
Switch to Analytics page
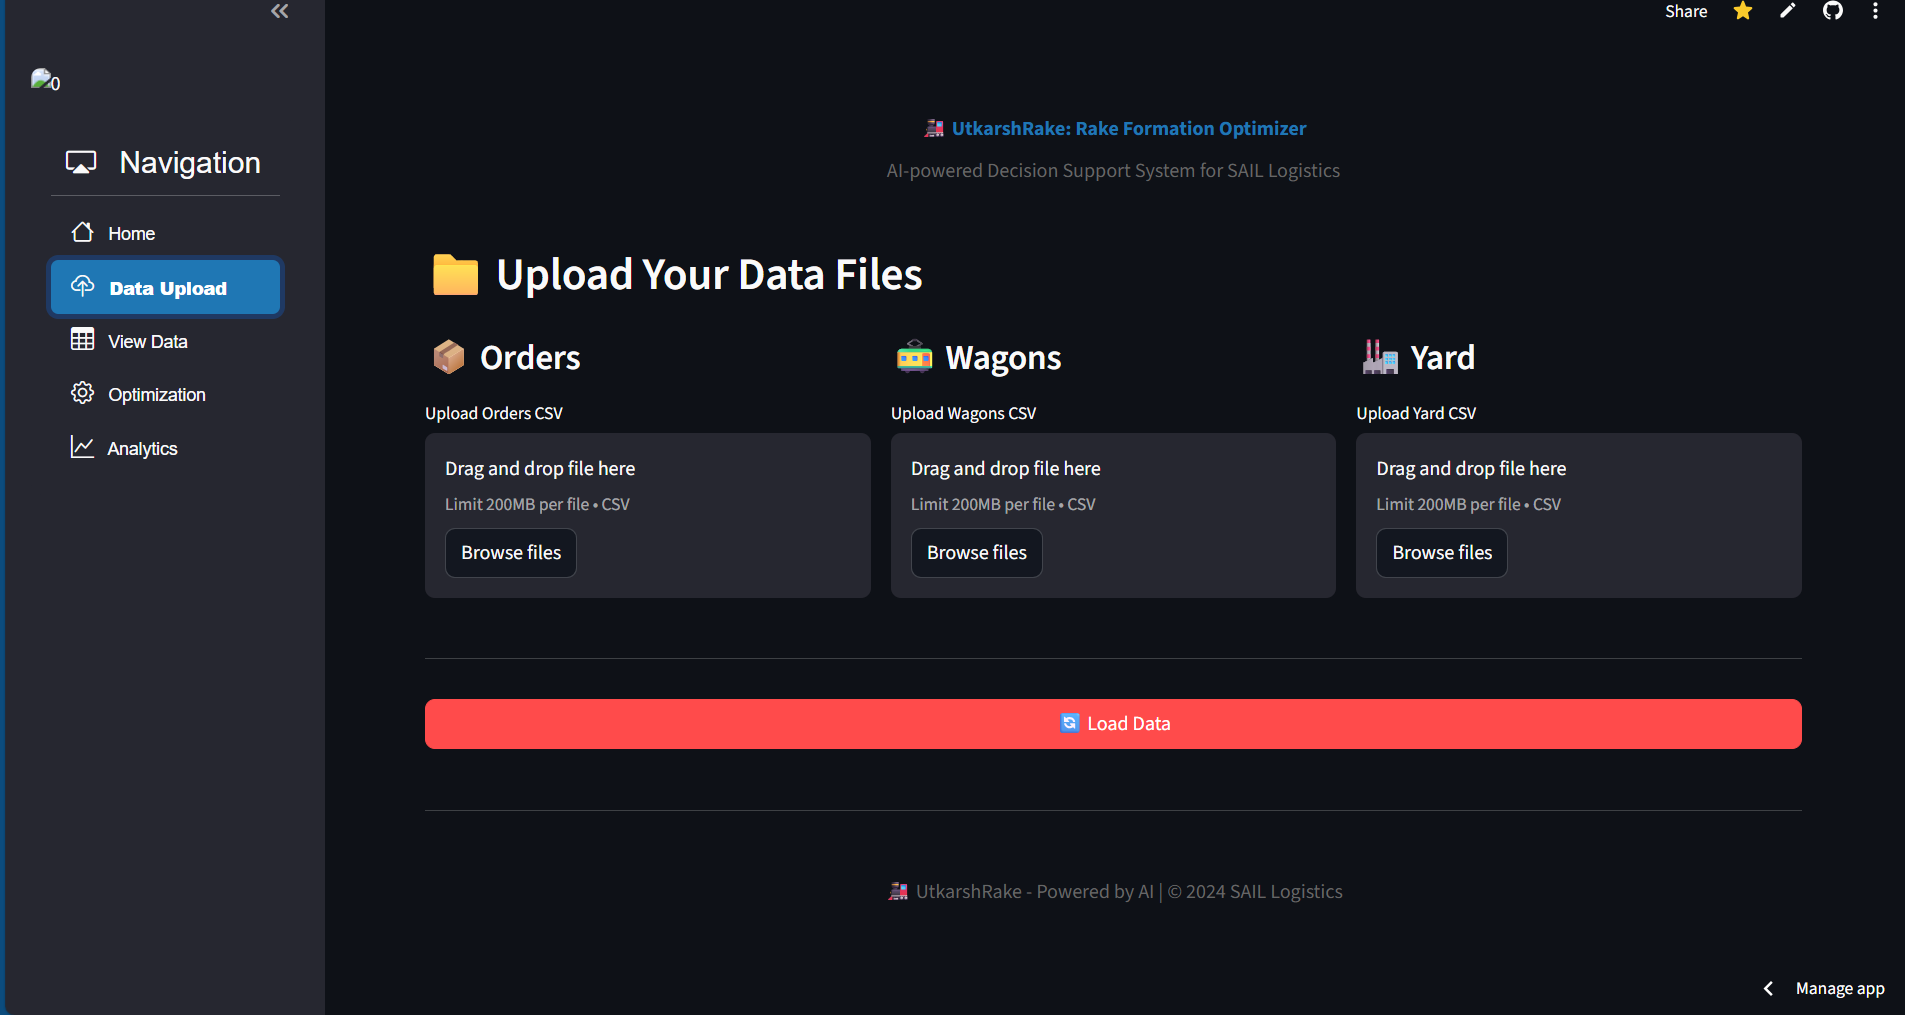[165, 448]
